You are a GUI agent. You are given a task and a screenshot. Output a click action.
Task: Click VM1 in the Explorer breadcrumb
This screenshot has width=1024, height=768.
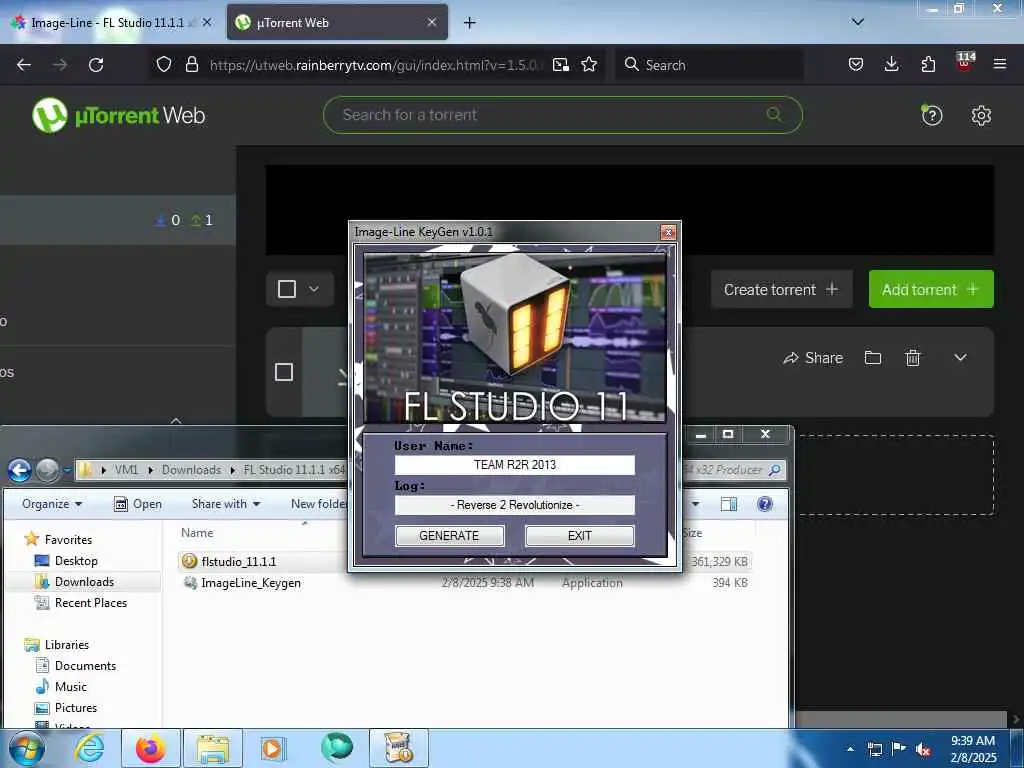[x=126, y=470]
